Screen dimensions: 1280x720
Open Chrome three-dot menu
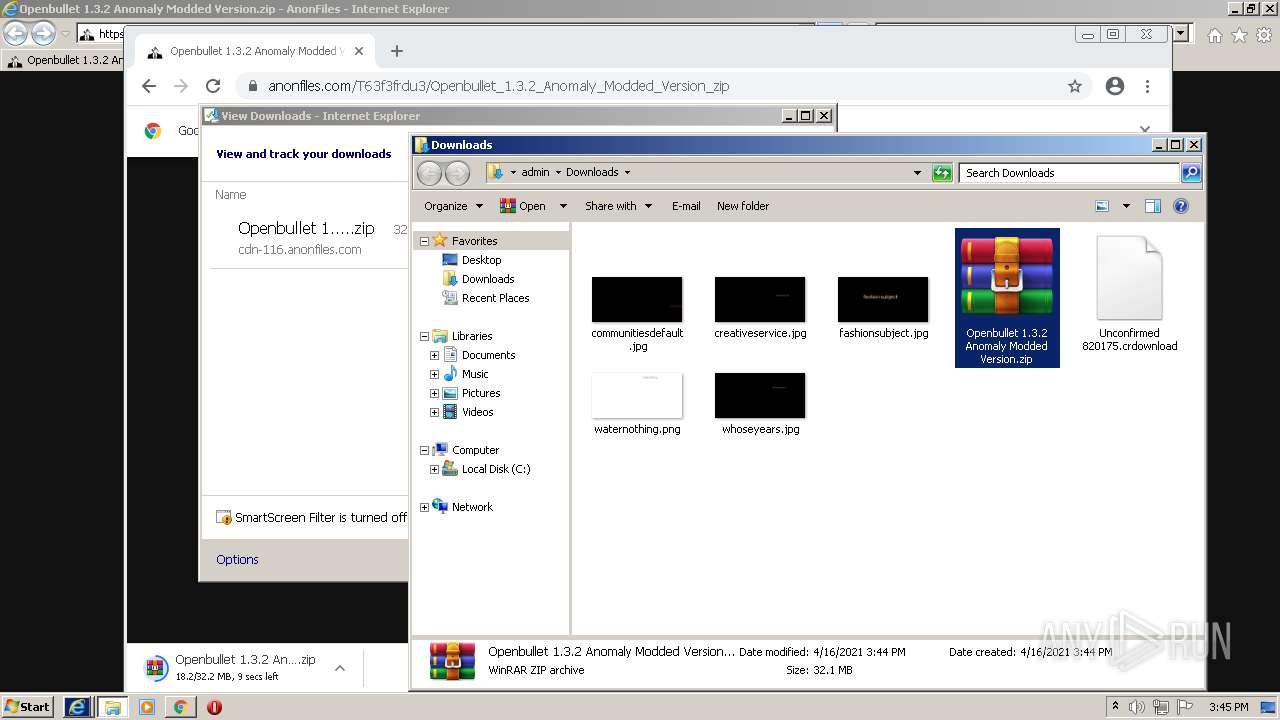[x=1148, y=86]
